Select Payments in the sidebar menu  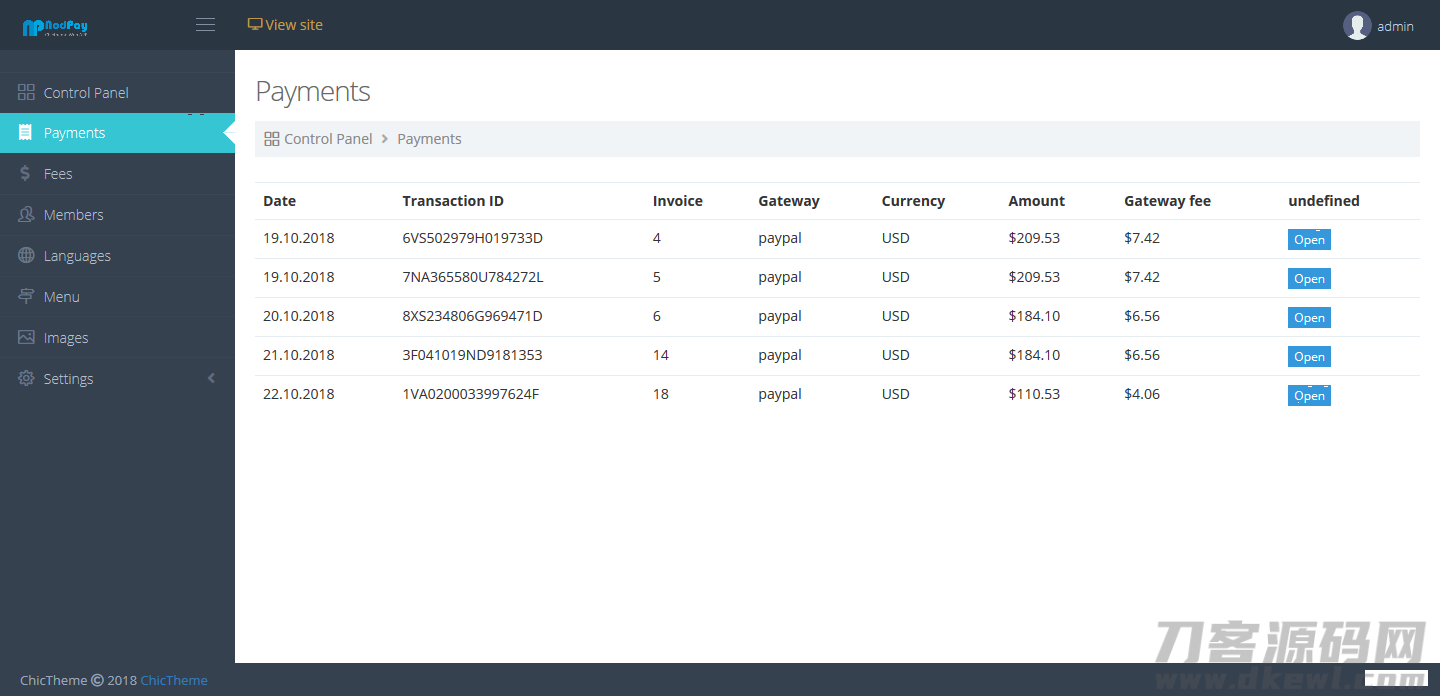pos(74,133)
